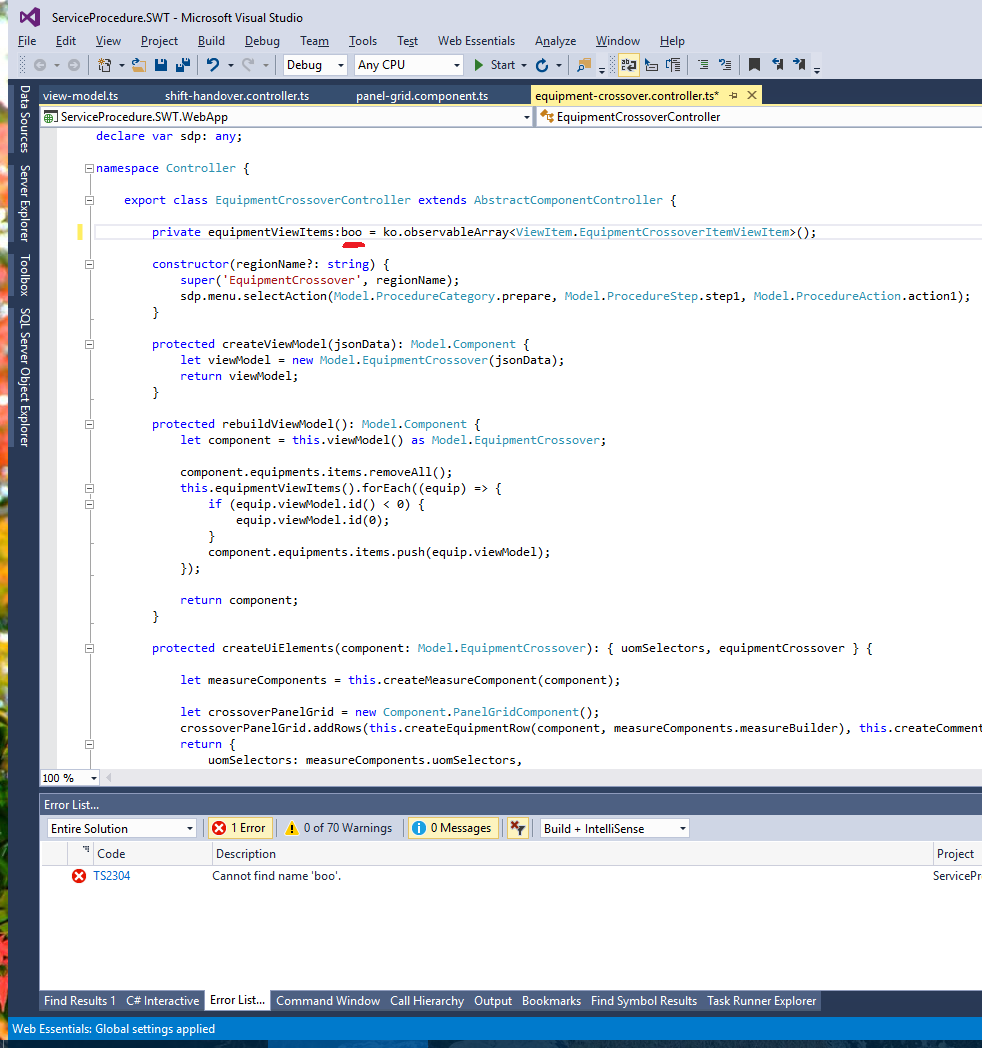Comment out selected lines icon
Viewport: 982px width, 1048px height.
click(703, 65)
